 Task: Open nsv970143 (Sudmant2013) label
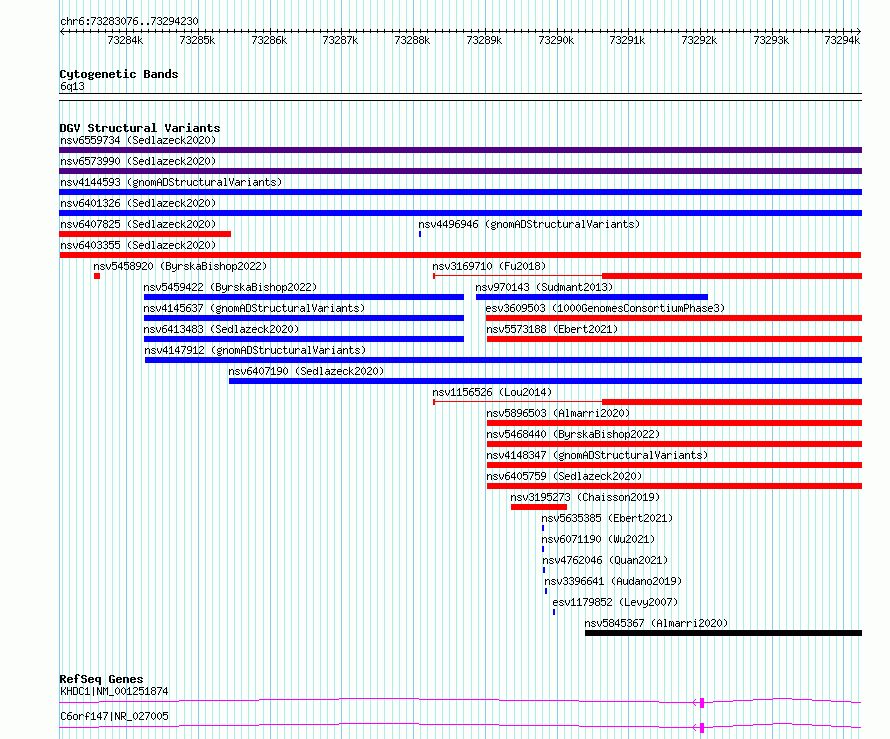(x=544, y=287)
